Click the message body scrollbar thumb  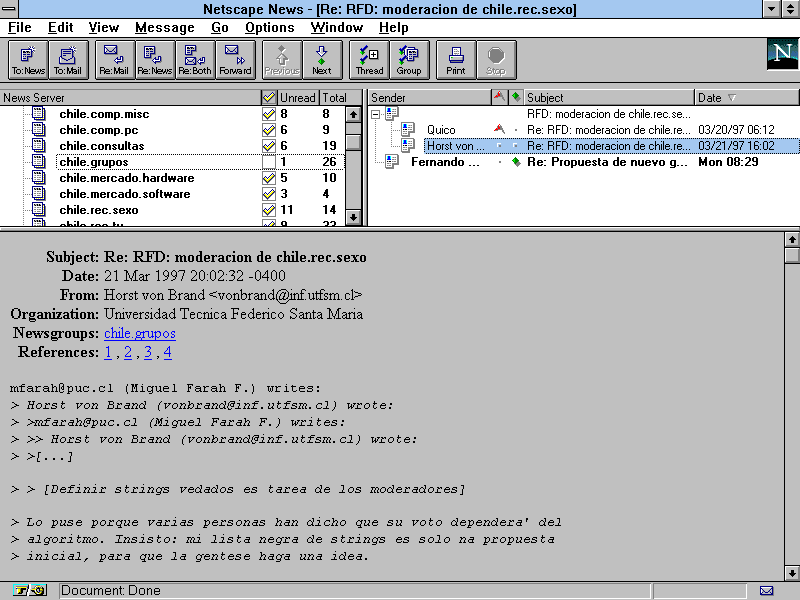(x=792, y=255)
